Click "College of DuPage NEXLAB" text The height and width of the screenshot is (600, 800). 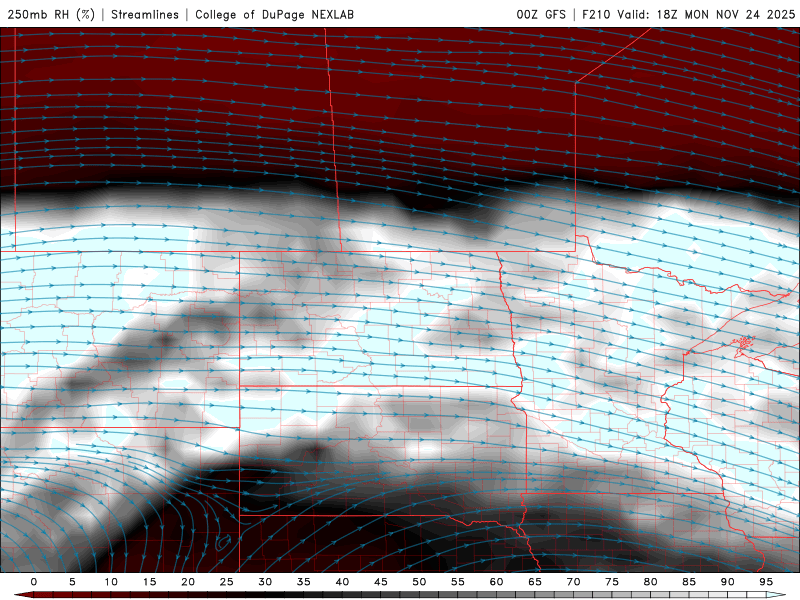pos(274,14)
